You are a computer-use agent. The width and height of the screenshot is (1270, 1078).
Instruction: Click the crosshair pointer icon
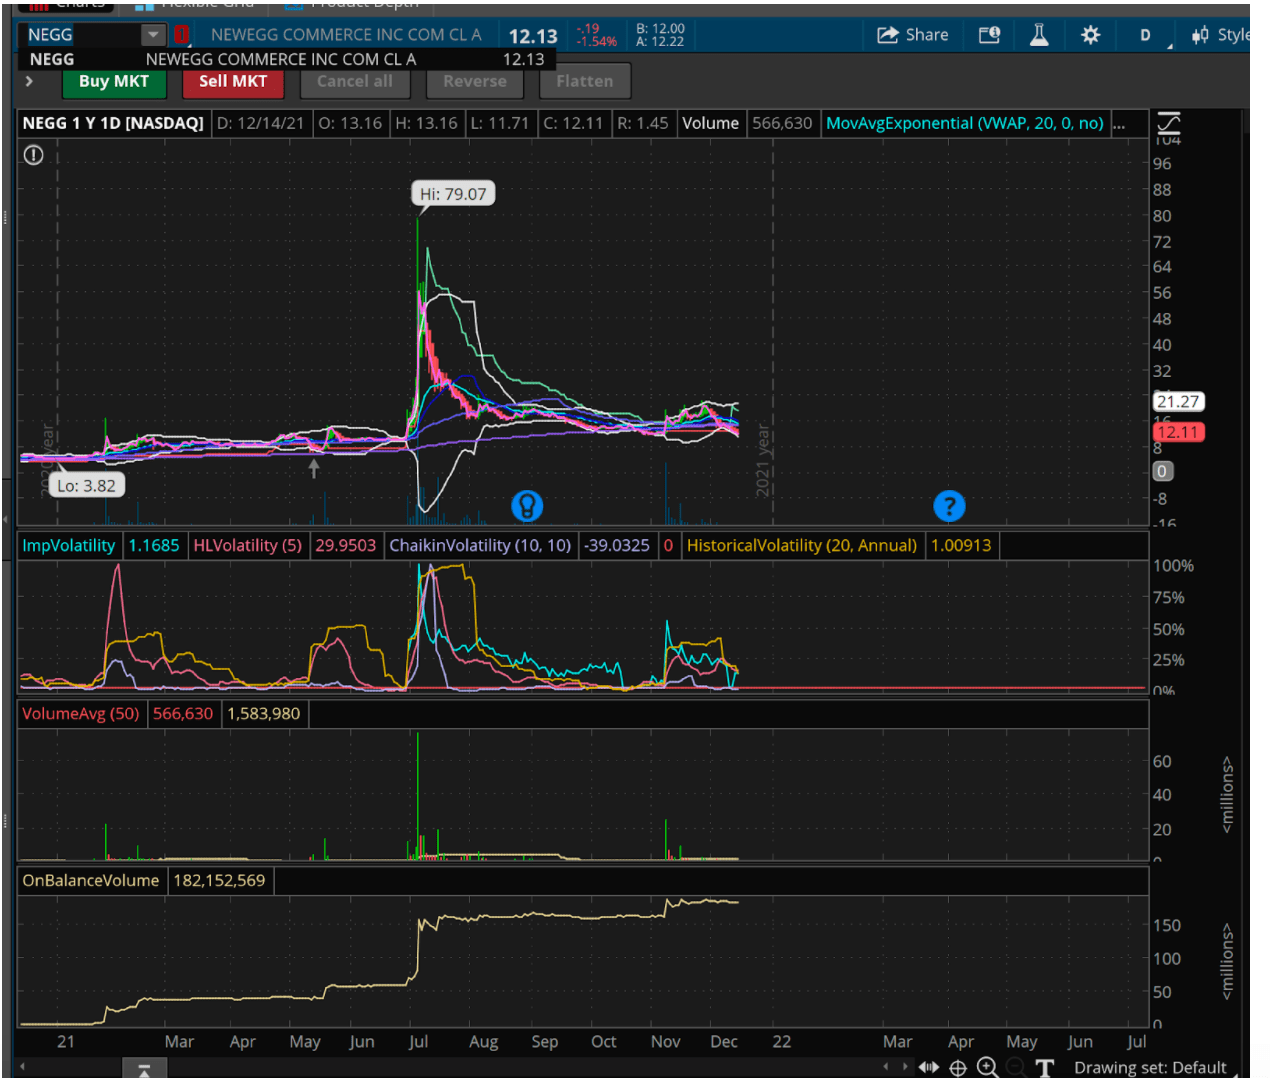[x=958, y=1067]
